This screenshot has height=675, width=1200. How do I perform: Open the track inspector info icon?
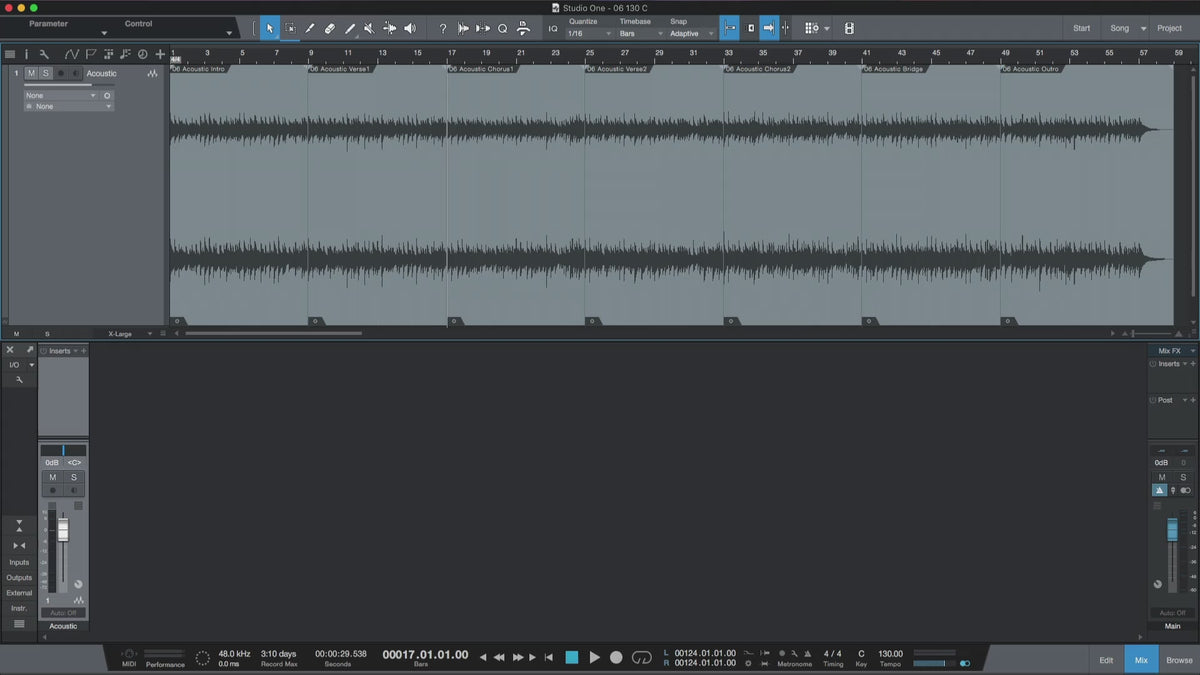(x=26, y=54)
